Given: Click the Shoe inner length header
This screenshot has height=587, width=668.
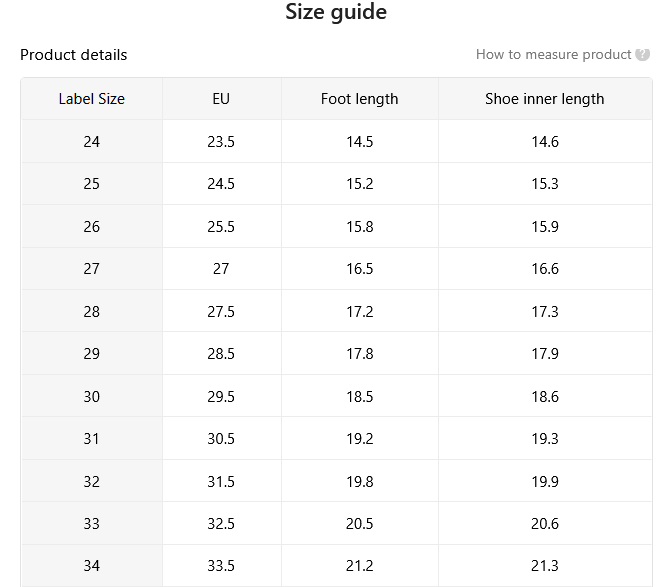Looking at the screenshot, I should pos(545,99).
